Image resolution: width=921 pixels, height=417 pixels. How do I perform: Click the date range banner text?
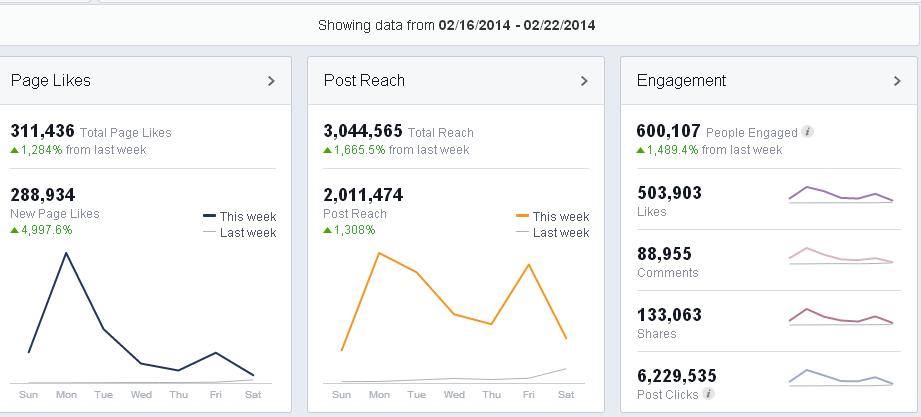point(457,25)
